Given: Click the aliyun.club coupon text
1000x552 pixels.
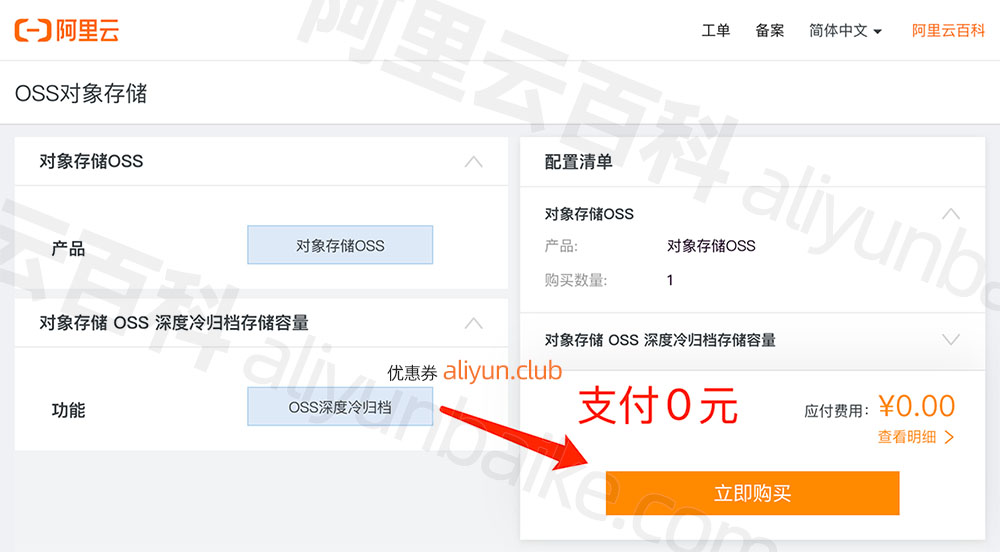Looking at the screenshot, I should pyautogui.click(x=502, y=372).
